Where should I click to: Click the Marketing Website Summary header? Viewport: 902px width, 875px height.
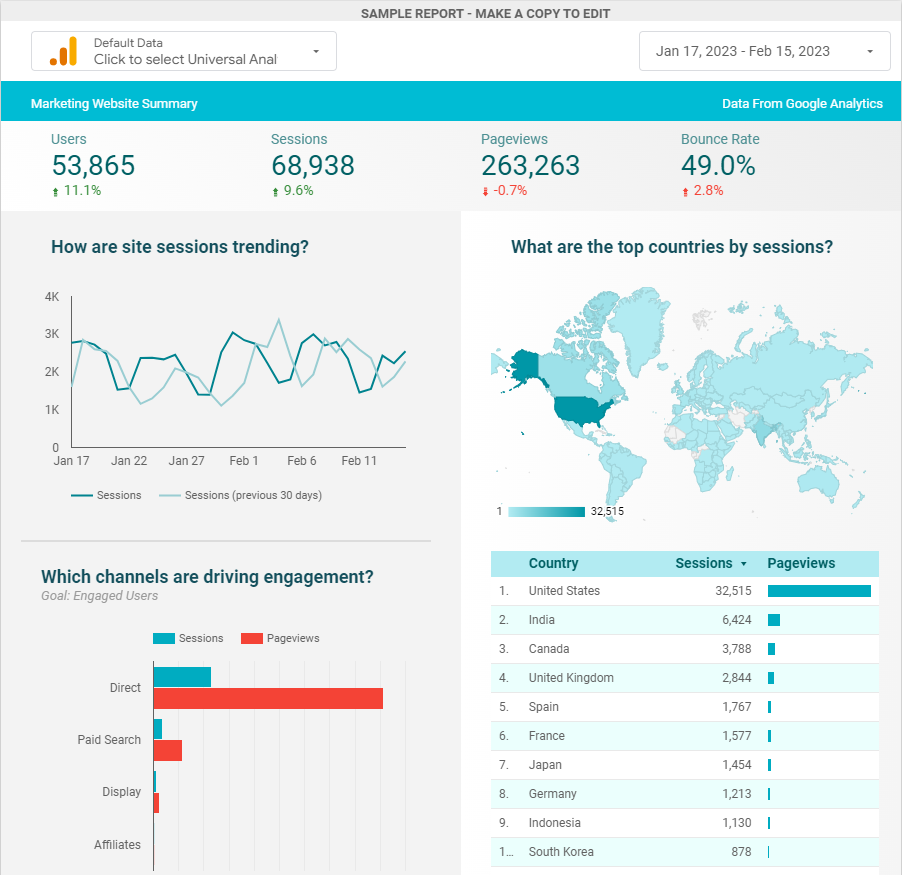tap(113, 102)
